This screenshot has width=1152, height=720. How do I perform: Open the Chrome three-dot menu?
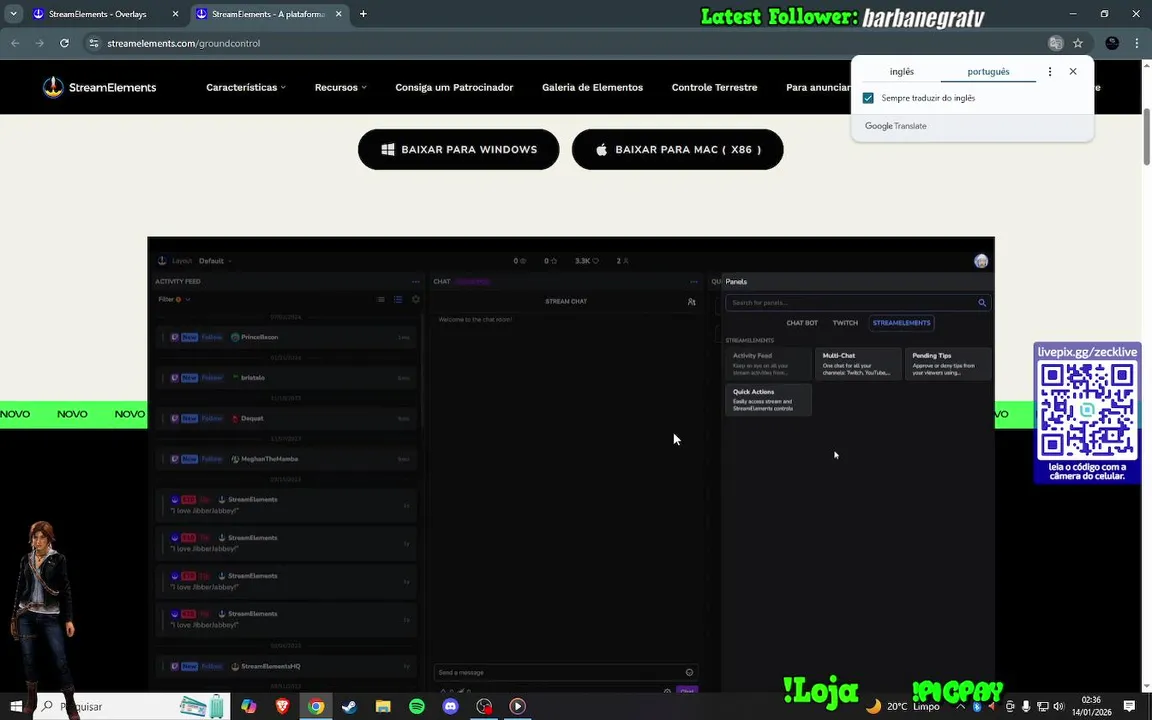[x=1137, y=43]
